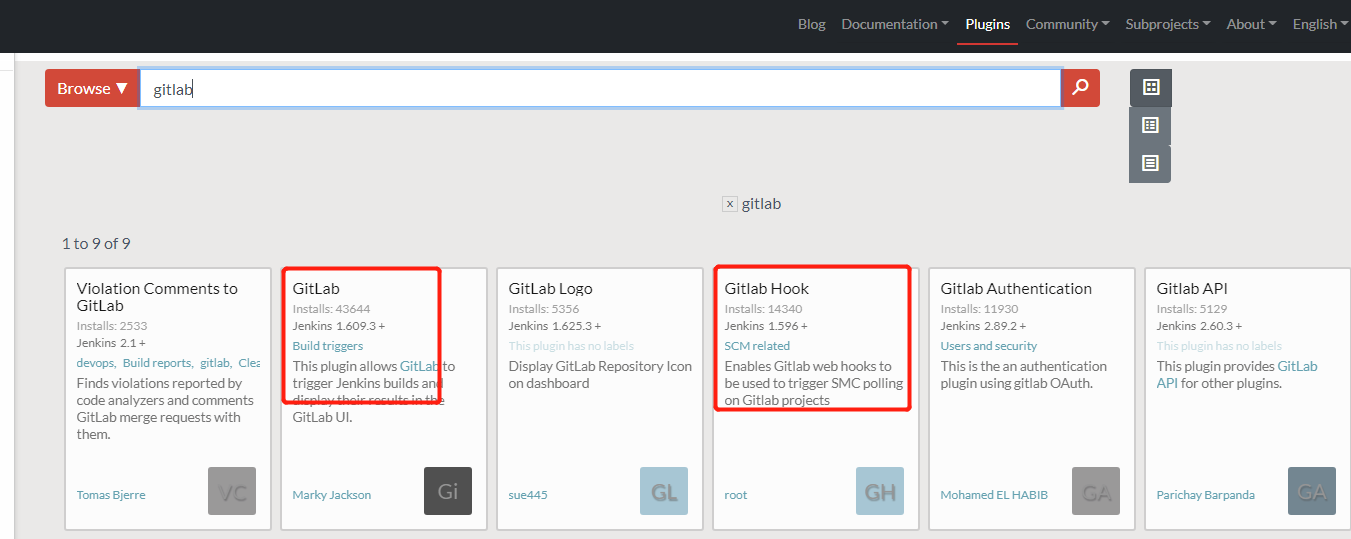Expand the Community dropdown menu
Image resolution: width=1351 pixels, height=539 pixels.
(1067, 24)
